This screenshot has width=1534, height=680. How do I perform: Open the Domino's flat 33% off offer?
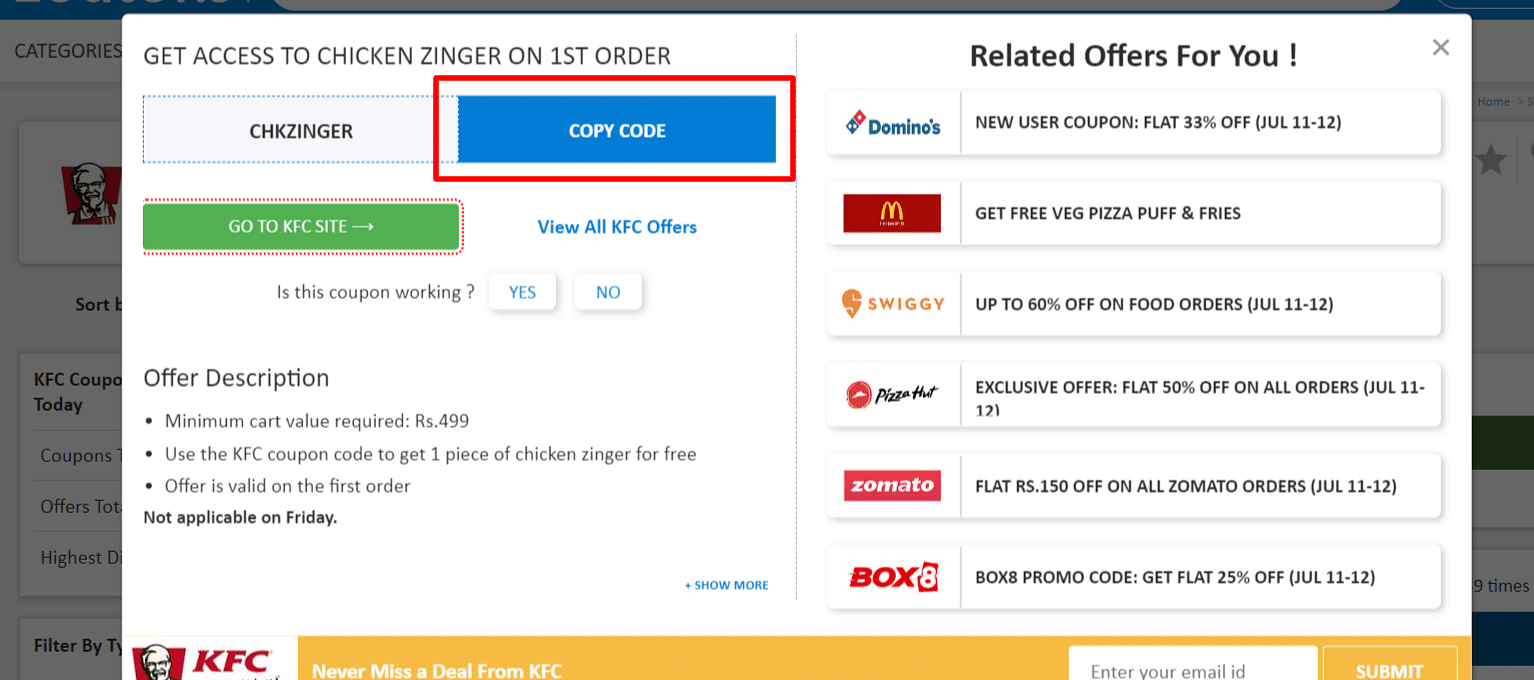[x=1134, y=123]
